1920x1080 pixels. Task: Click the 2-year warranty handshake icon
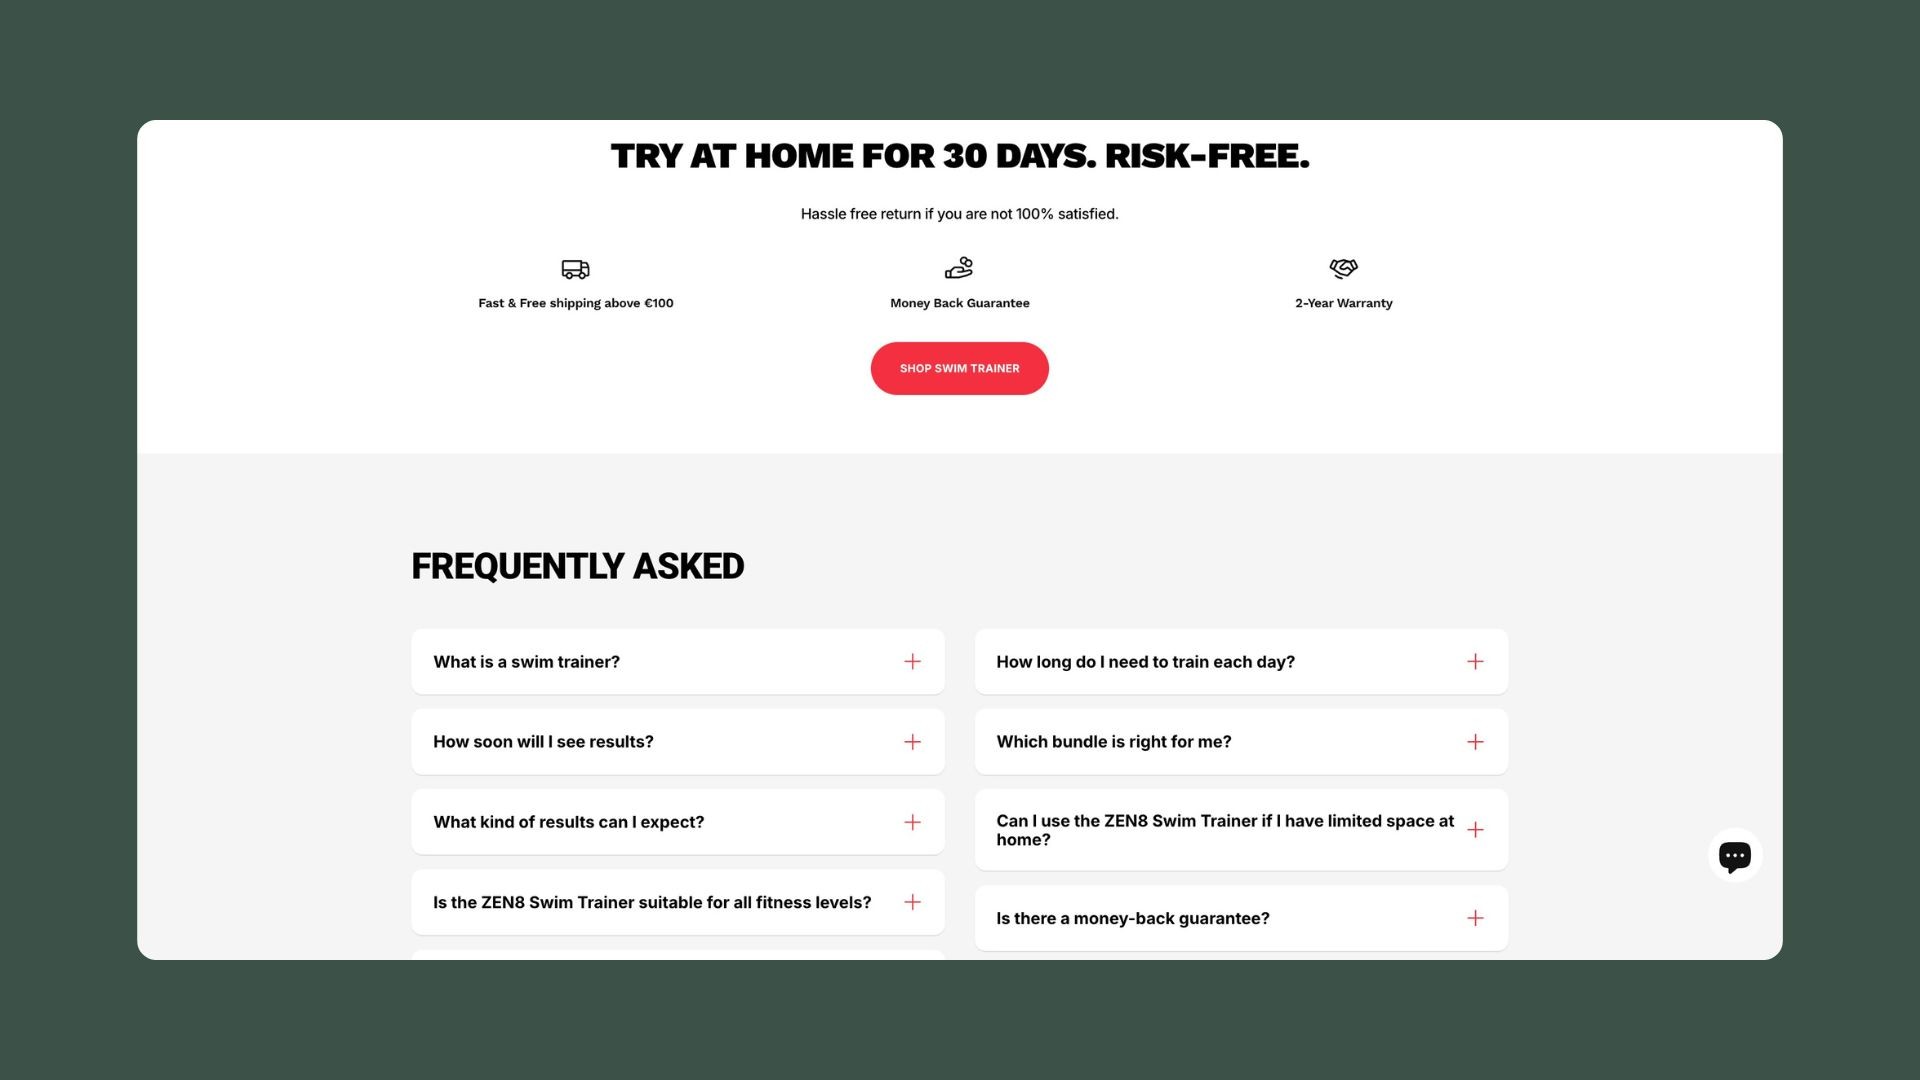point(1344,268)
